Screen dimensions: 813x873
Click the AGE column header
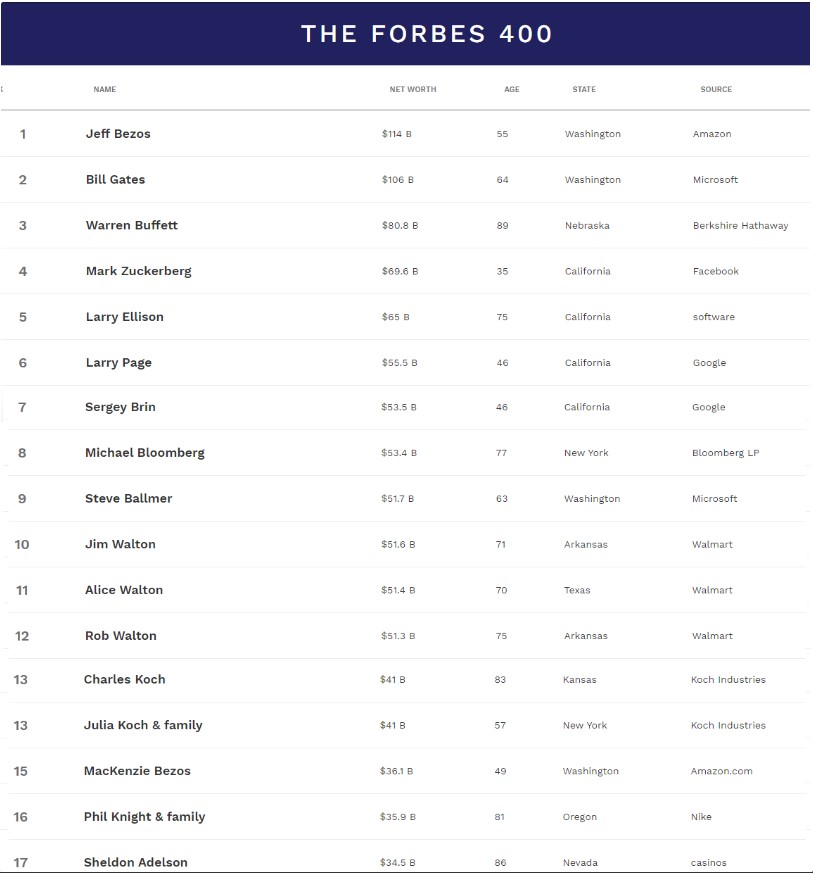512,90
